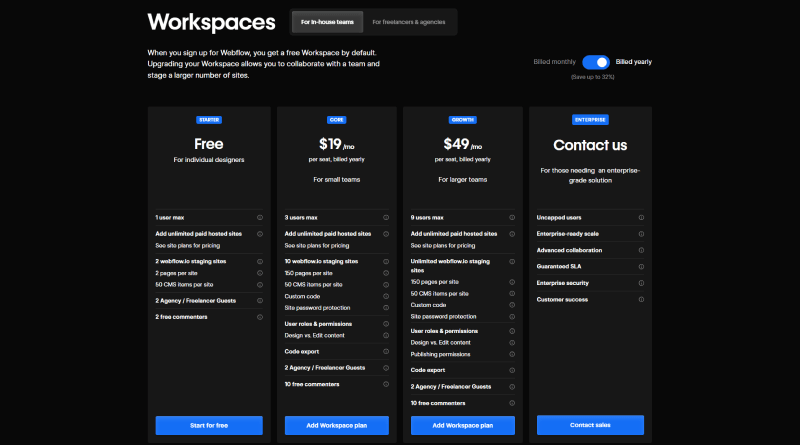Open info icon for Growth unlimited paid hosted sites

point(512,234)
